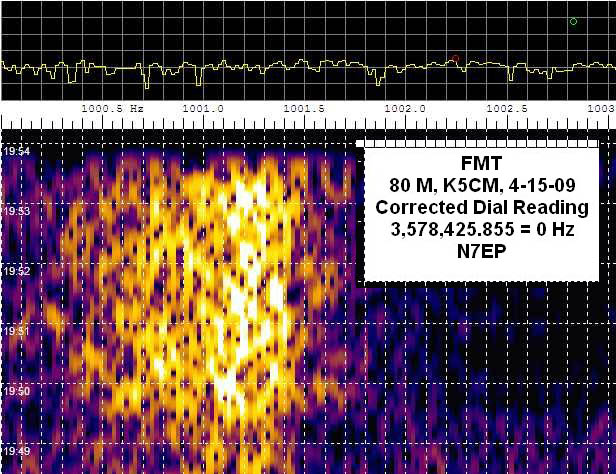Click the 19:52 time label
The image size is (616, 474).
click(x=16, y=271)
